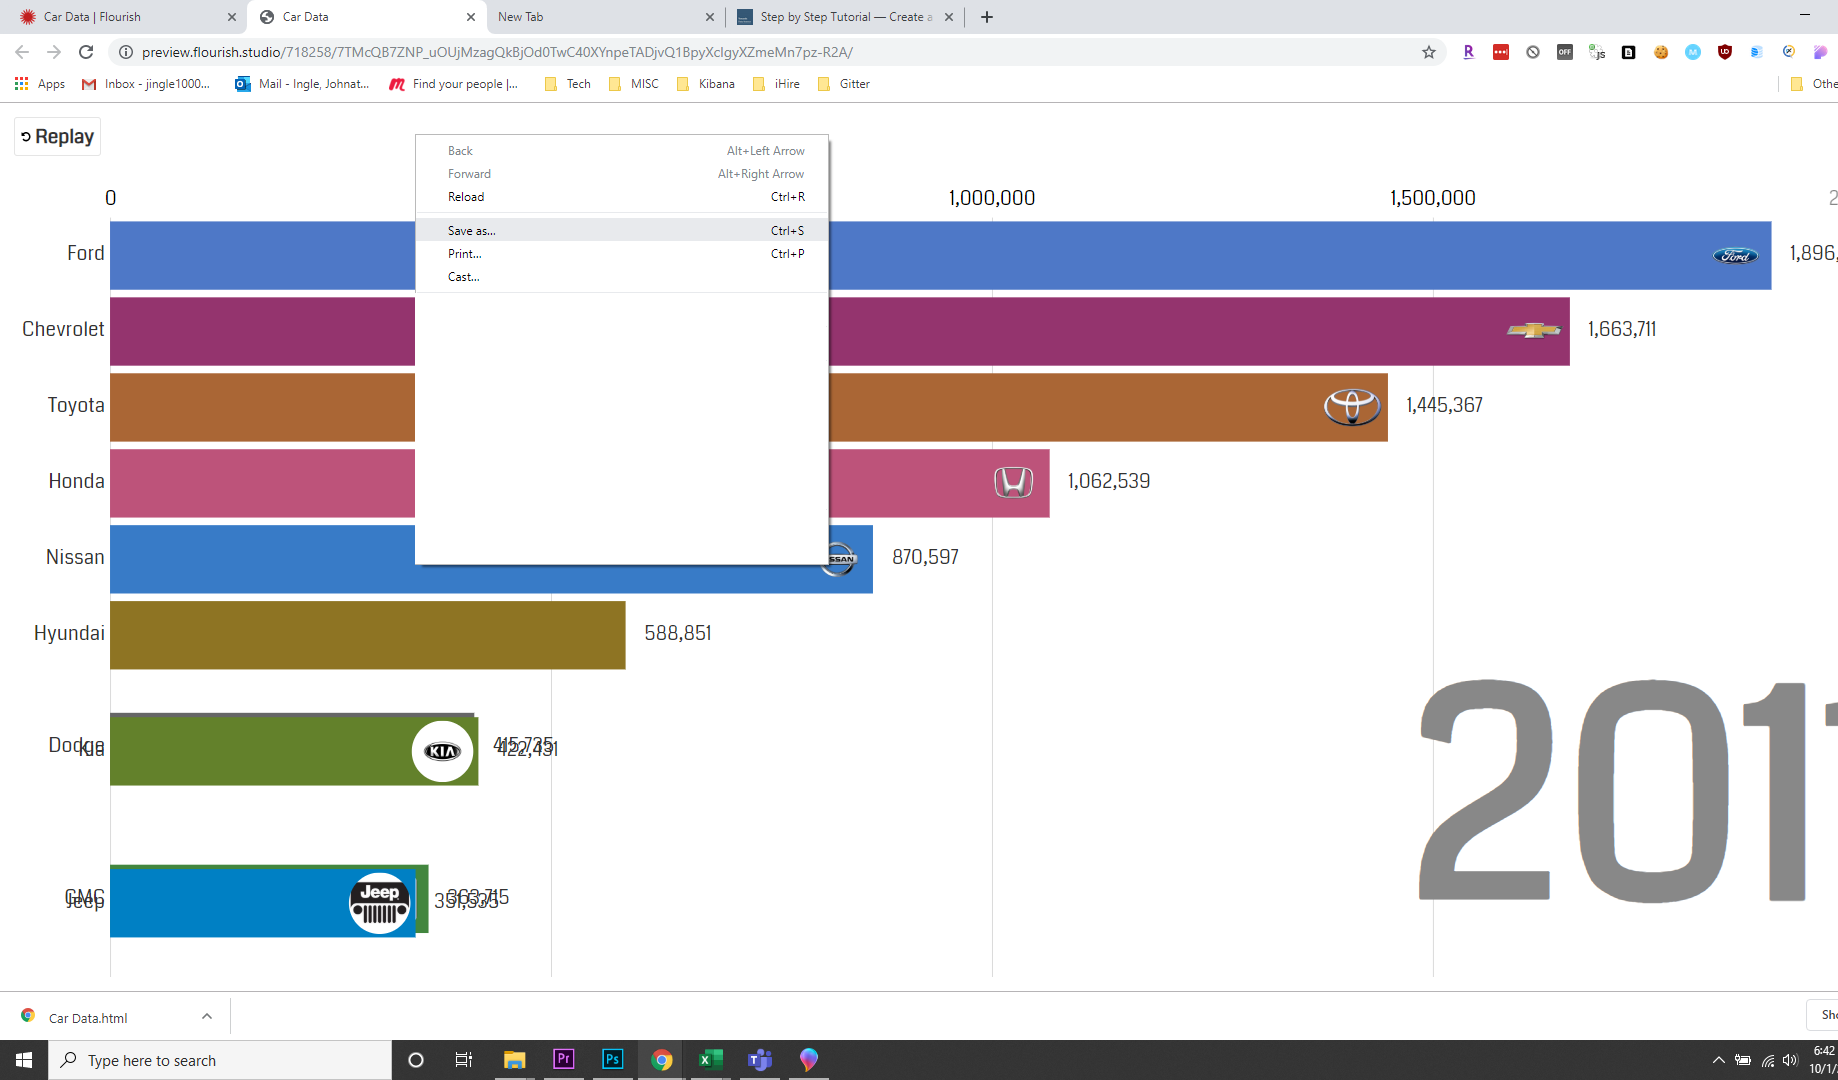Choose Save as from the context menu
Image resolution: width=1838 pixels, height=1080 pixels.
pyautogui.click(x=471, y=230)
